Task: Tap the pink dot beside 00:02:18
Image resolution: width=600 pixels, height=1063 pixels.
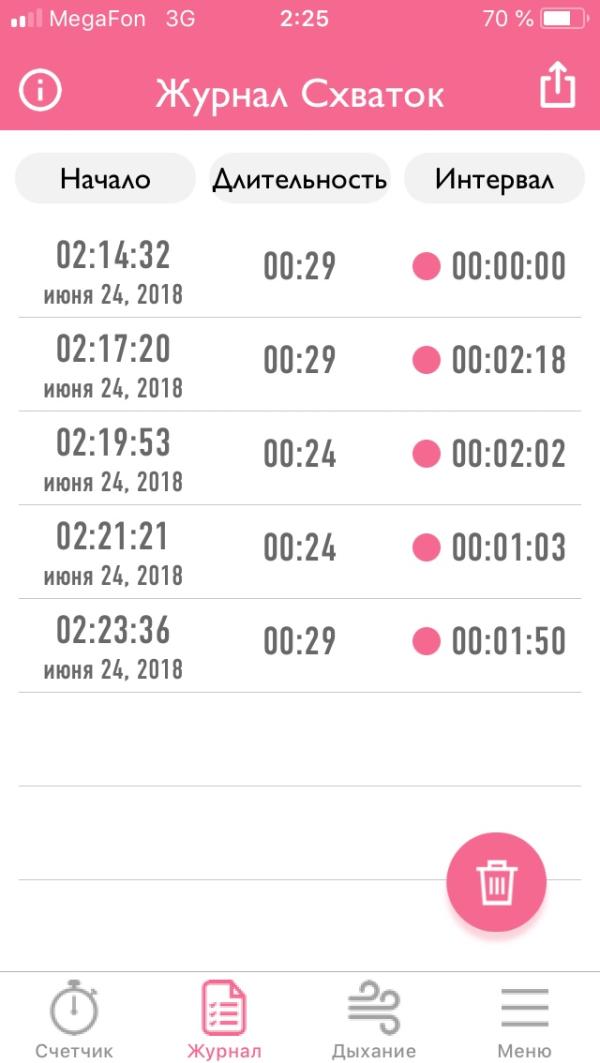Action: pos(427,360)
